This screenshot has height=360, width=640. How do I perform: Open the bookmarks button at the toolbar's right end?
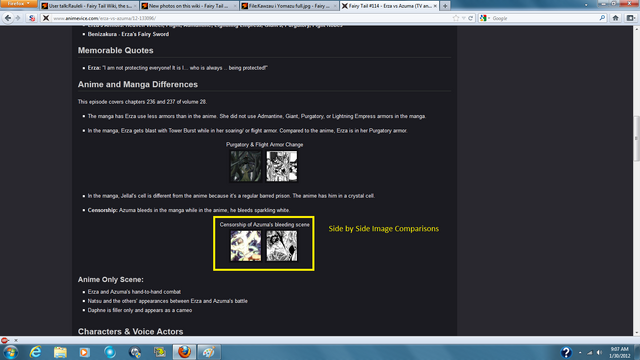click(631, 18)
